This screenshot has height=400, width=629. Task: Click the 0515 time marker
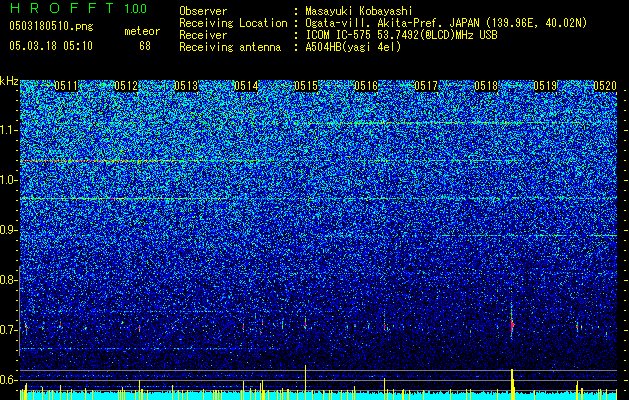(306, 86)
